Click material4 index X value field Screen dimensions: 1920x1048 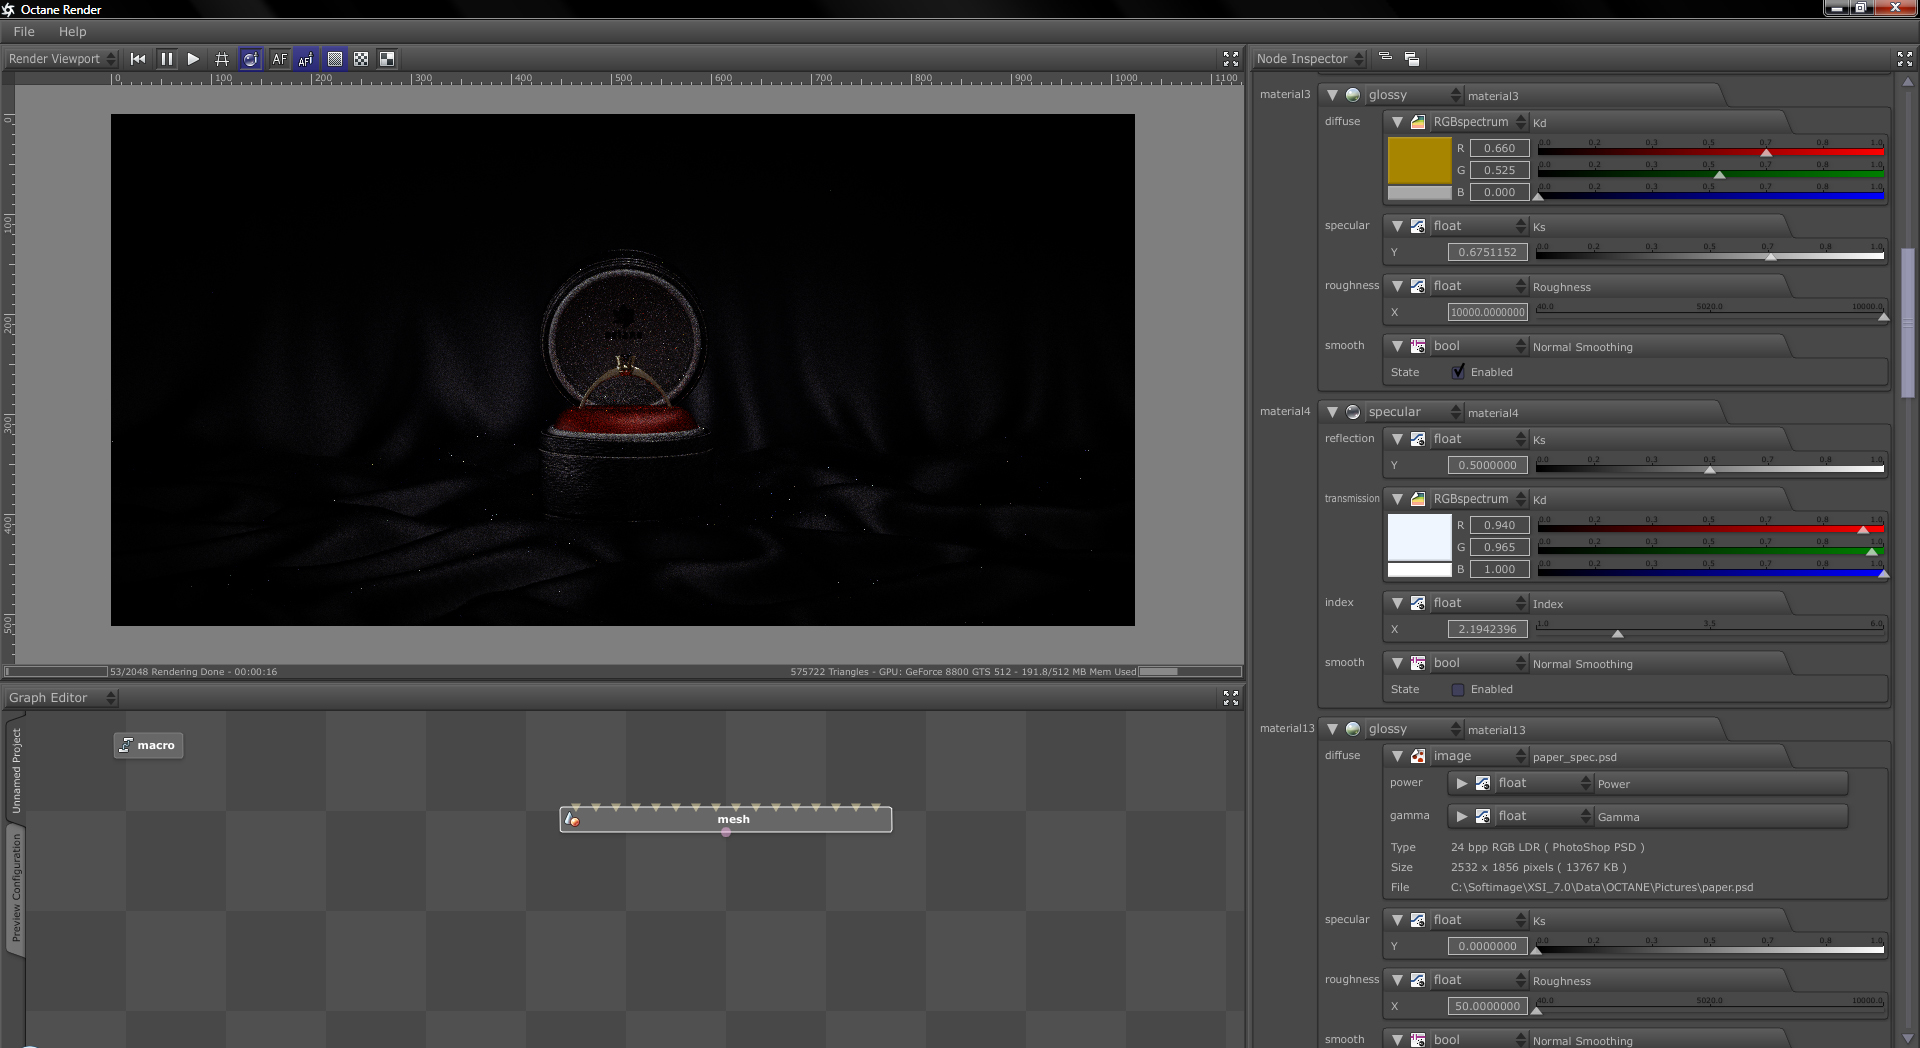(1487, 629)
